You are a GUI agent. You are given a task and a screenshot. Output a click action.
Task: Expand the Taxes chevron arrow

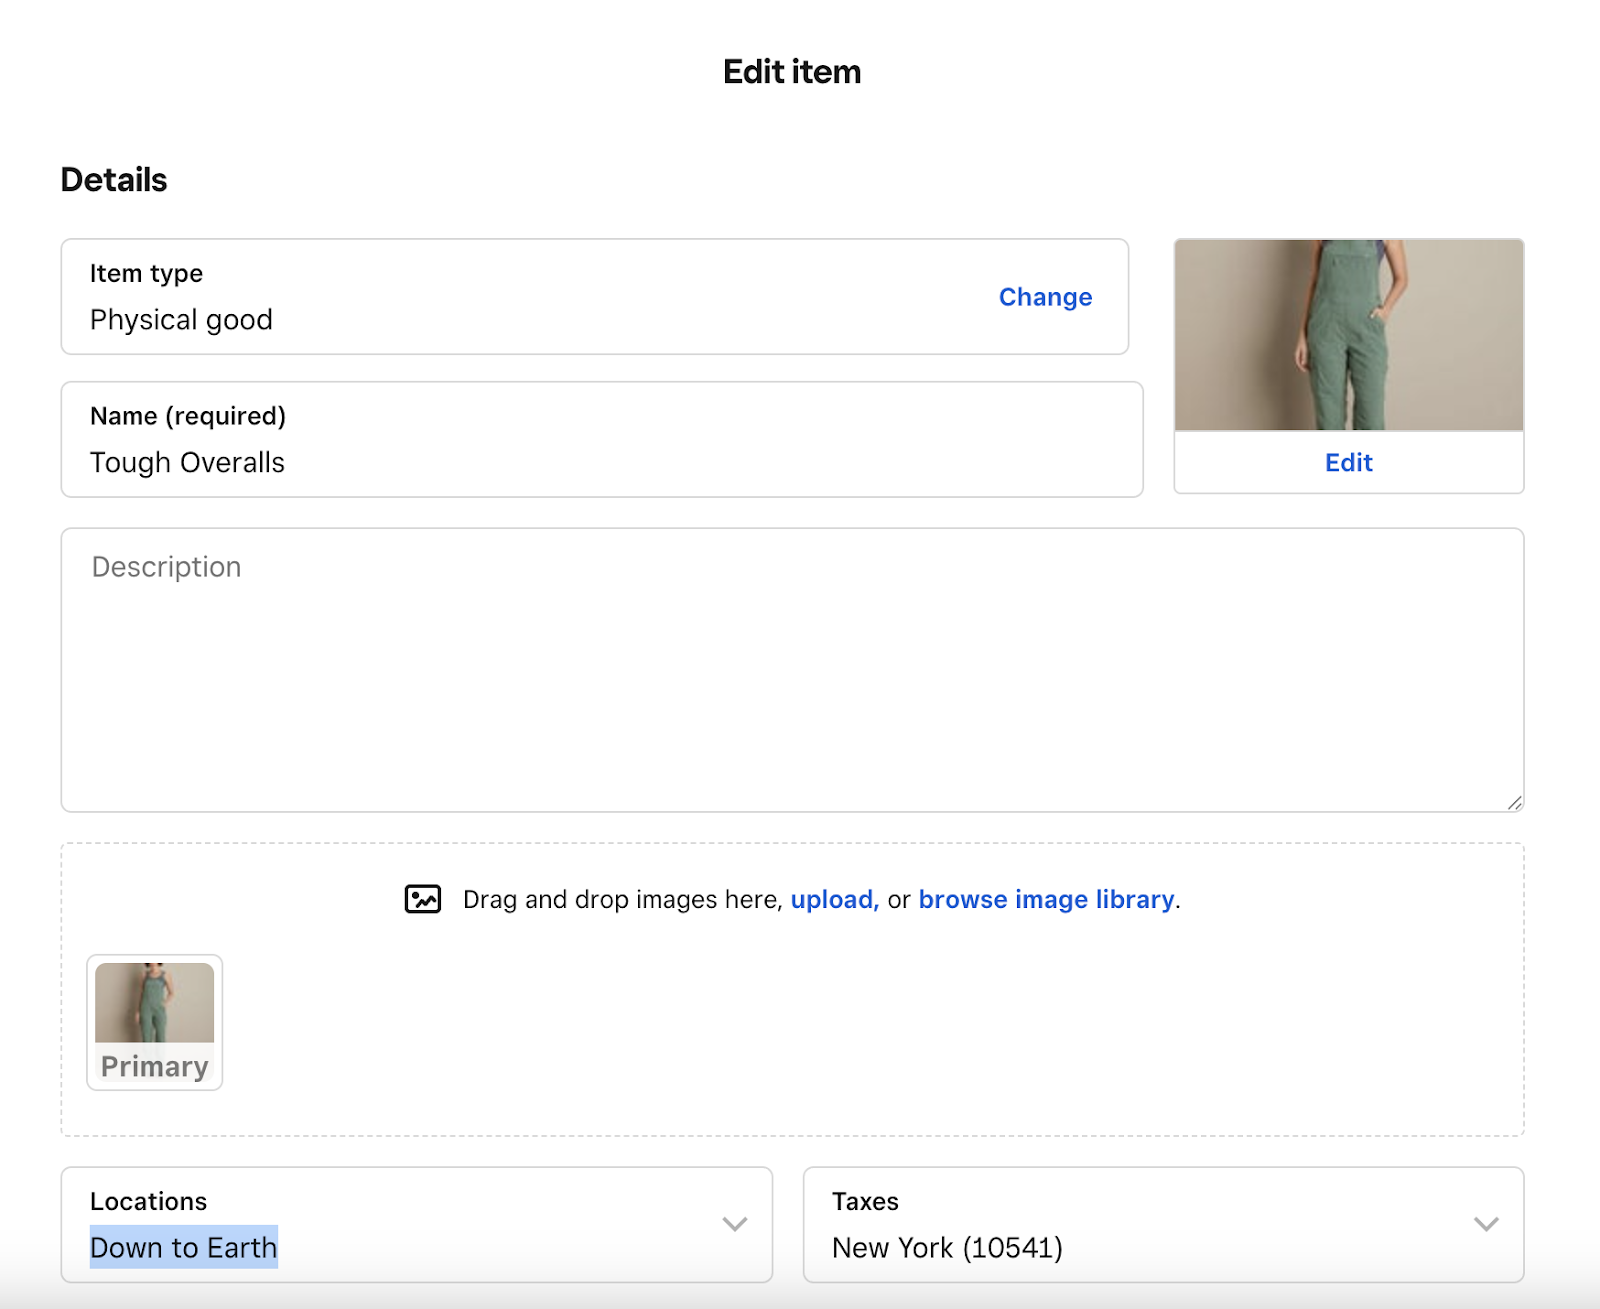click(x=1486, y=1224)
